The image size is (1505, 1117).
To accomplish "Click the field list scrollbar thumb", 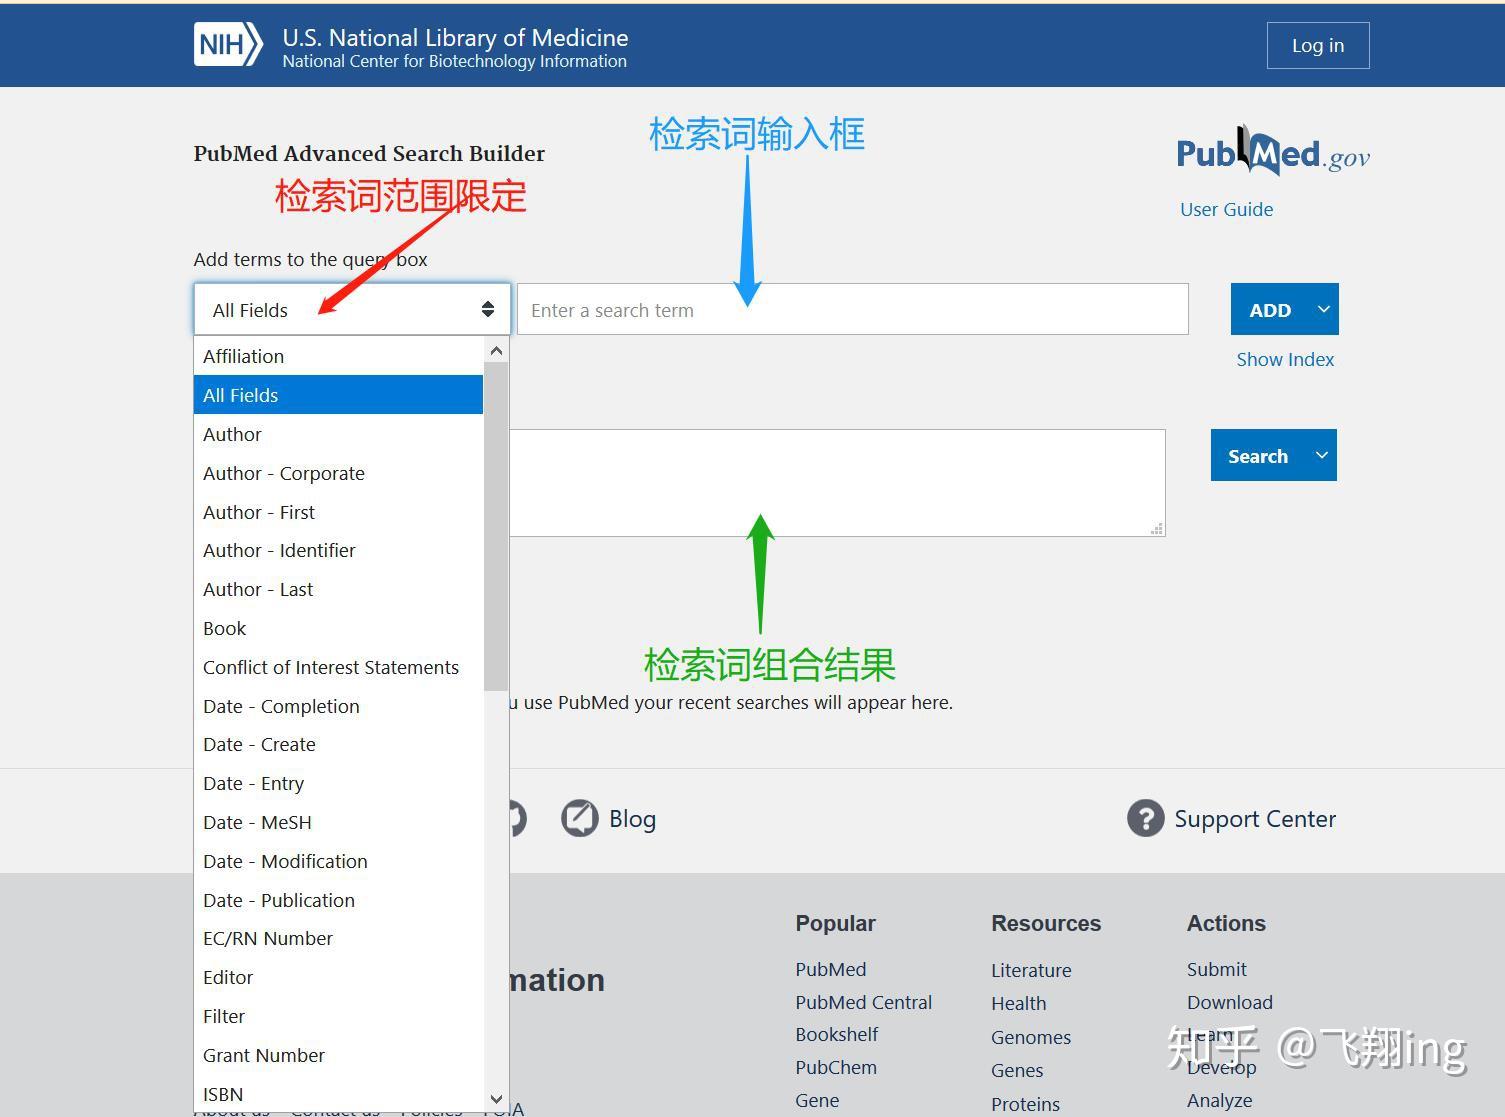I will [496, 526].
